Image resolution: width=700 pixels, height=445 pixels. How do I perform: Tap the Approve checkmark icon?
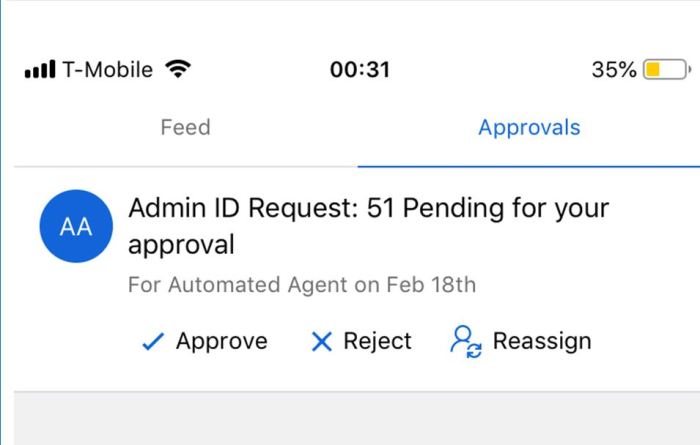pyautogui.click(x=152, y=342)
